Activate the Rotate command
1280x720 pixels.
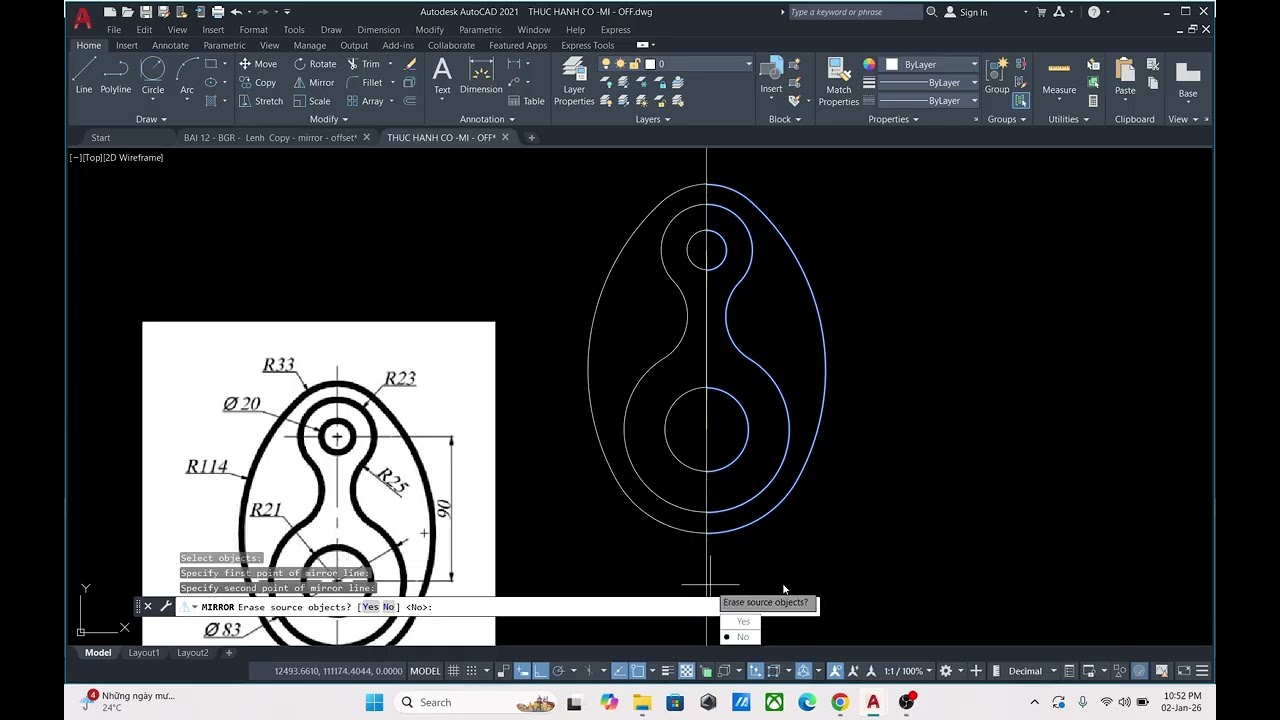tap(314, 64)
